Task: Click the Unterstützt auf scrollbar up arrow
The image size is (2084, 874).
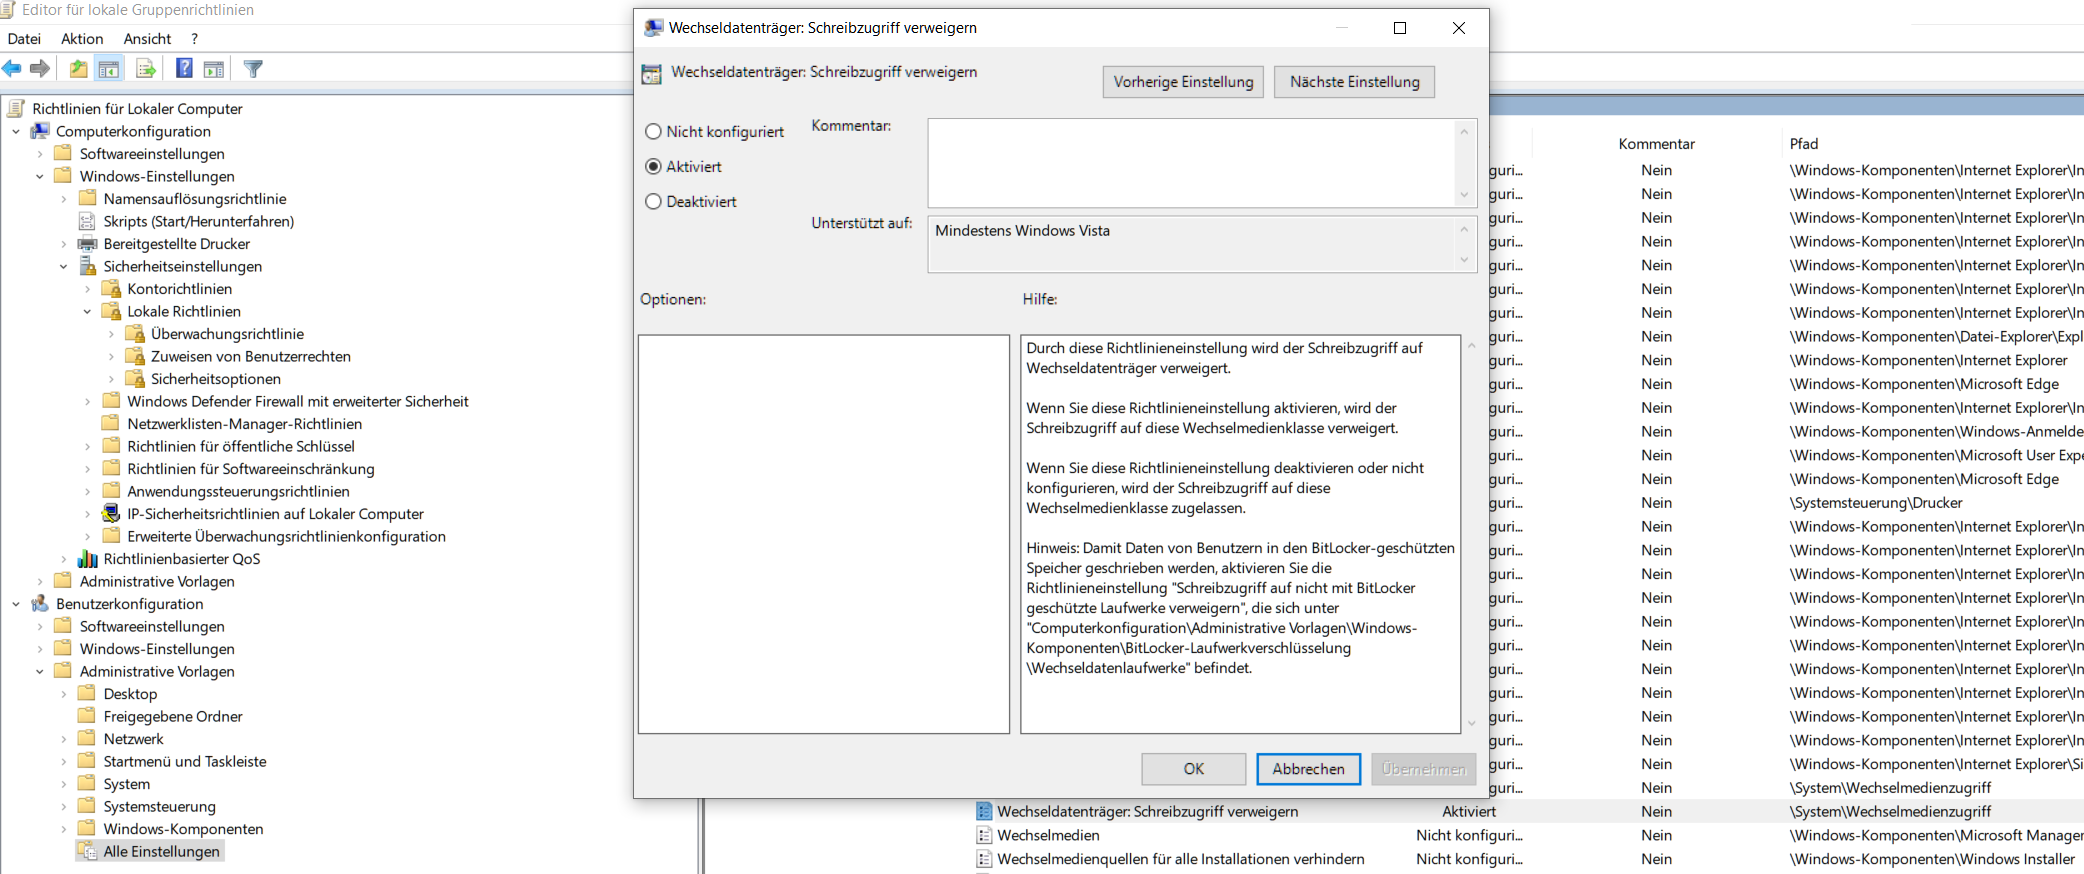Action: (x=1464, y=230)
